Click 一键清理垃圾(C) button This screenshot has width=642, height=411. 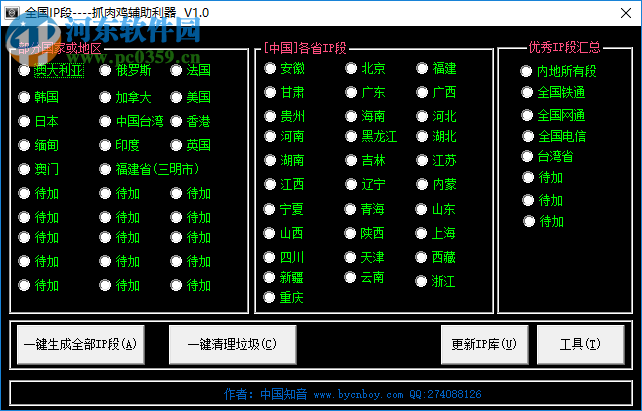click(233, 345)
